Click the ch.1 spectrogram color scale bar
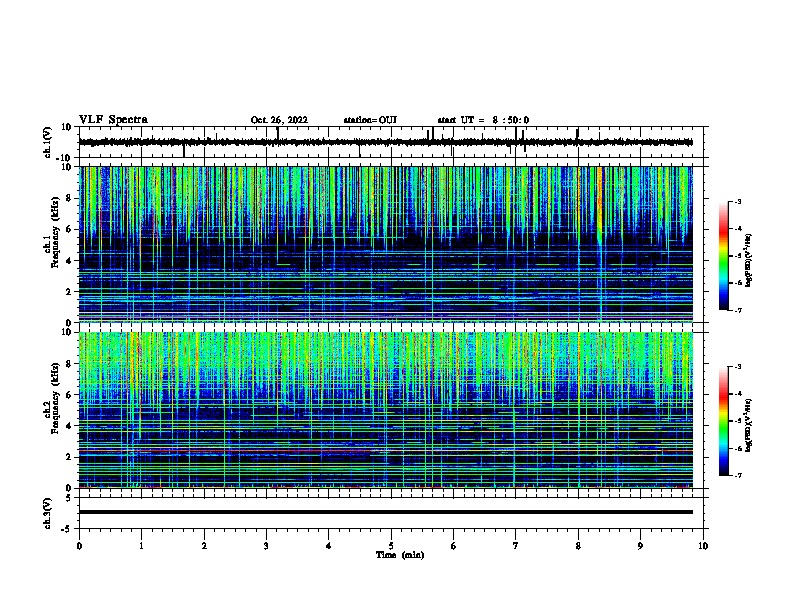This screenshot has width=792, height=612. (x=723, y=256)
